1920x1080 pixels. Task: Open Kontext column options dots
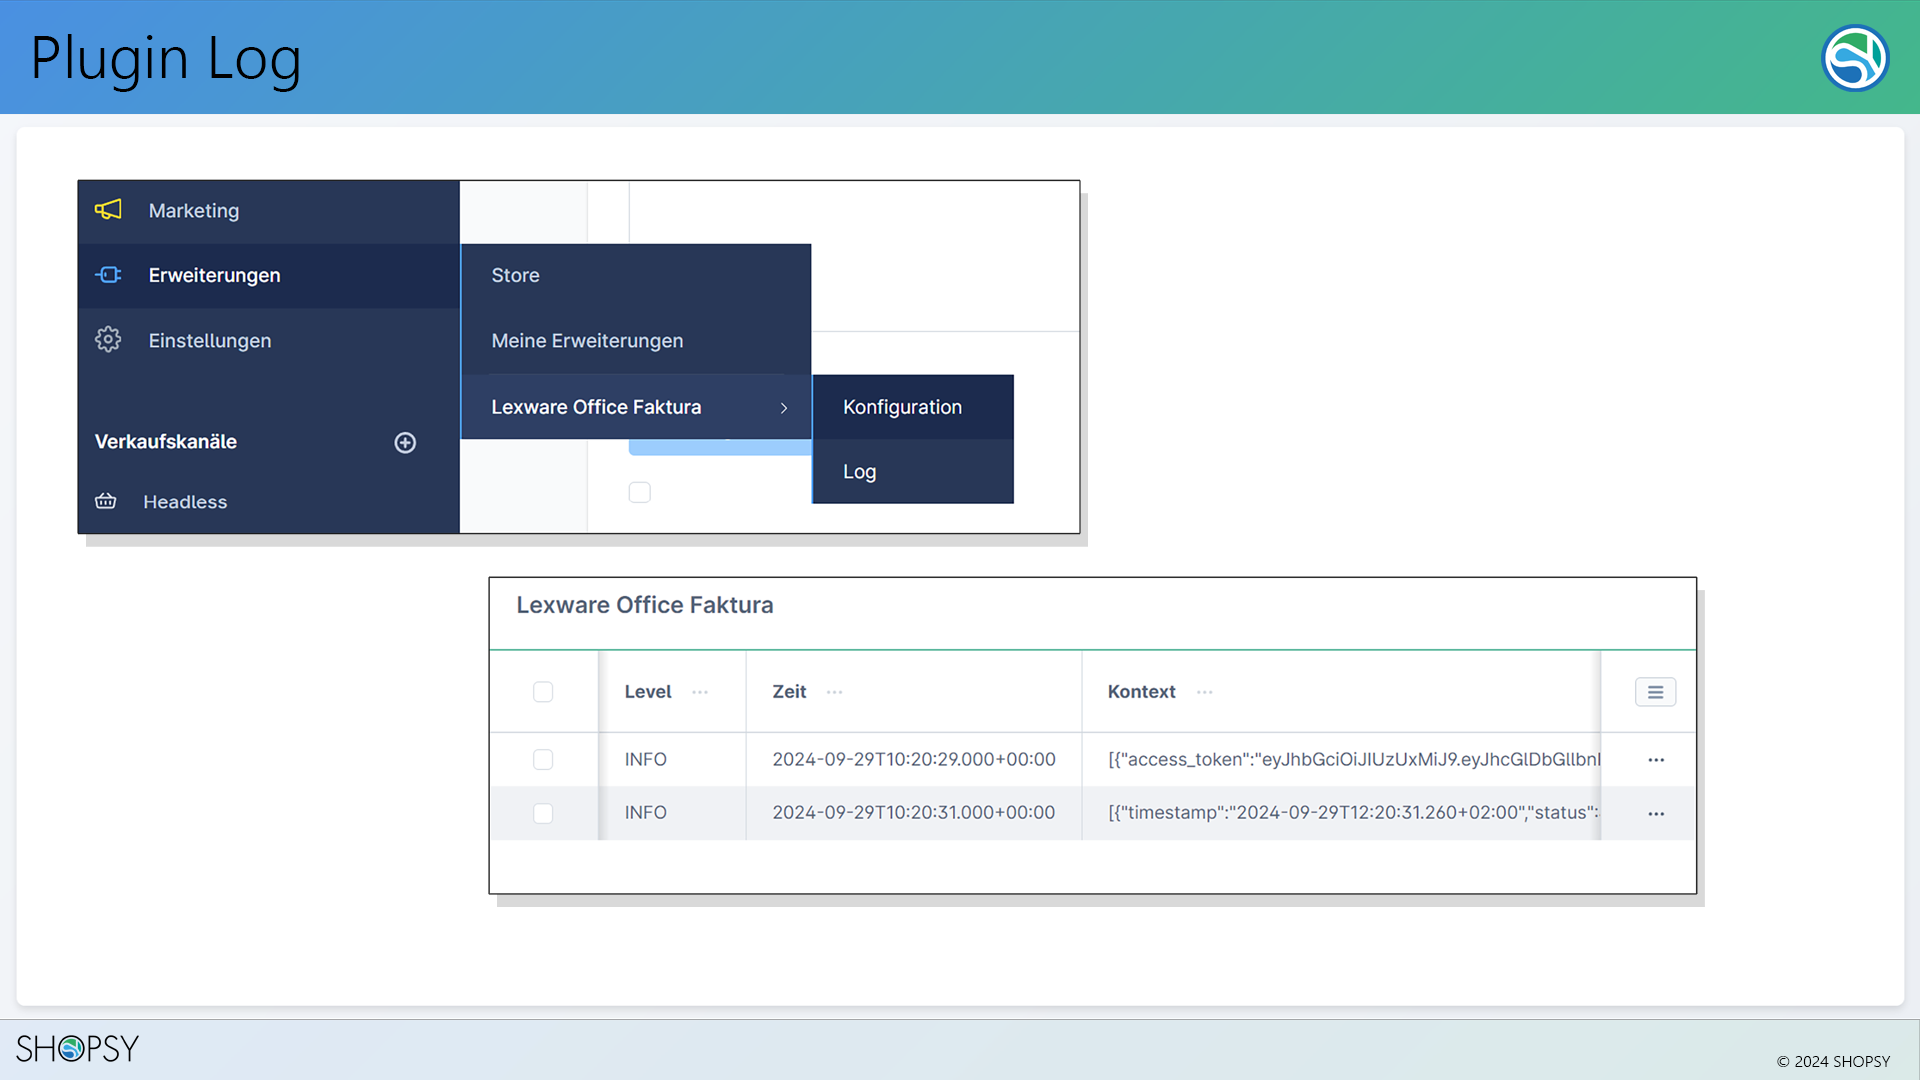[x=1205, y=692]
